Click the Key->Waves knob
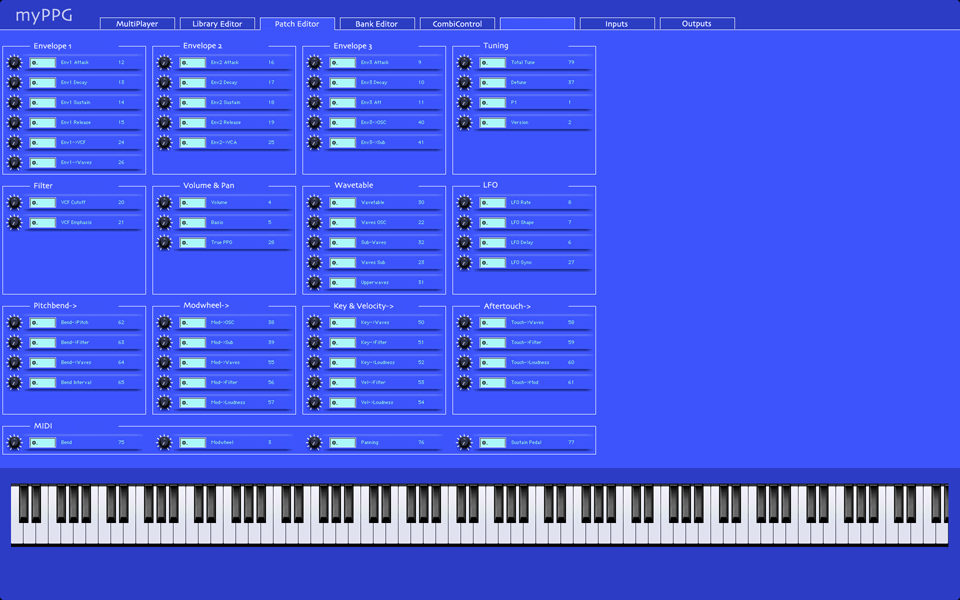 pos(314,323)
